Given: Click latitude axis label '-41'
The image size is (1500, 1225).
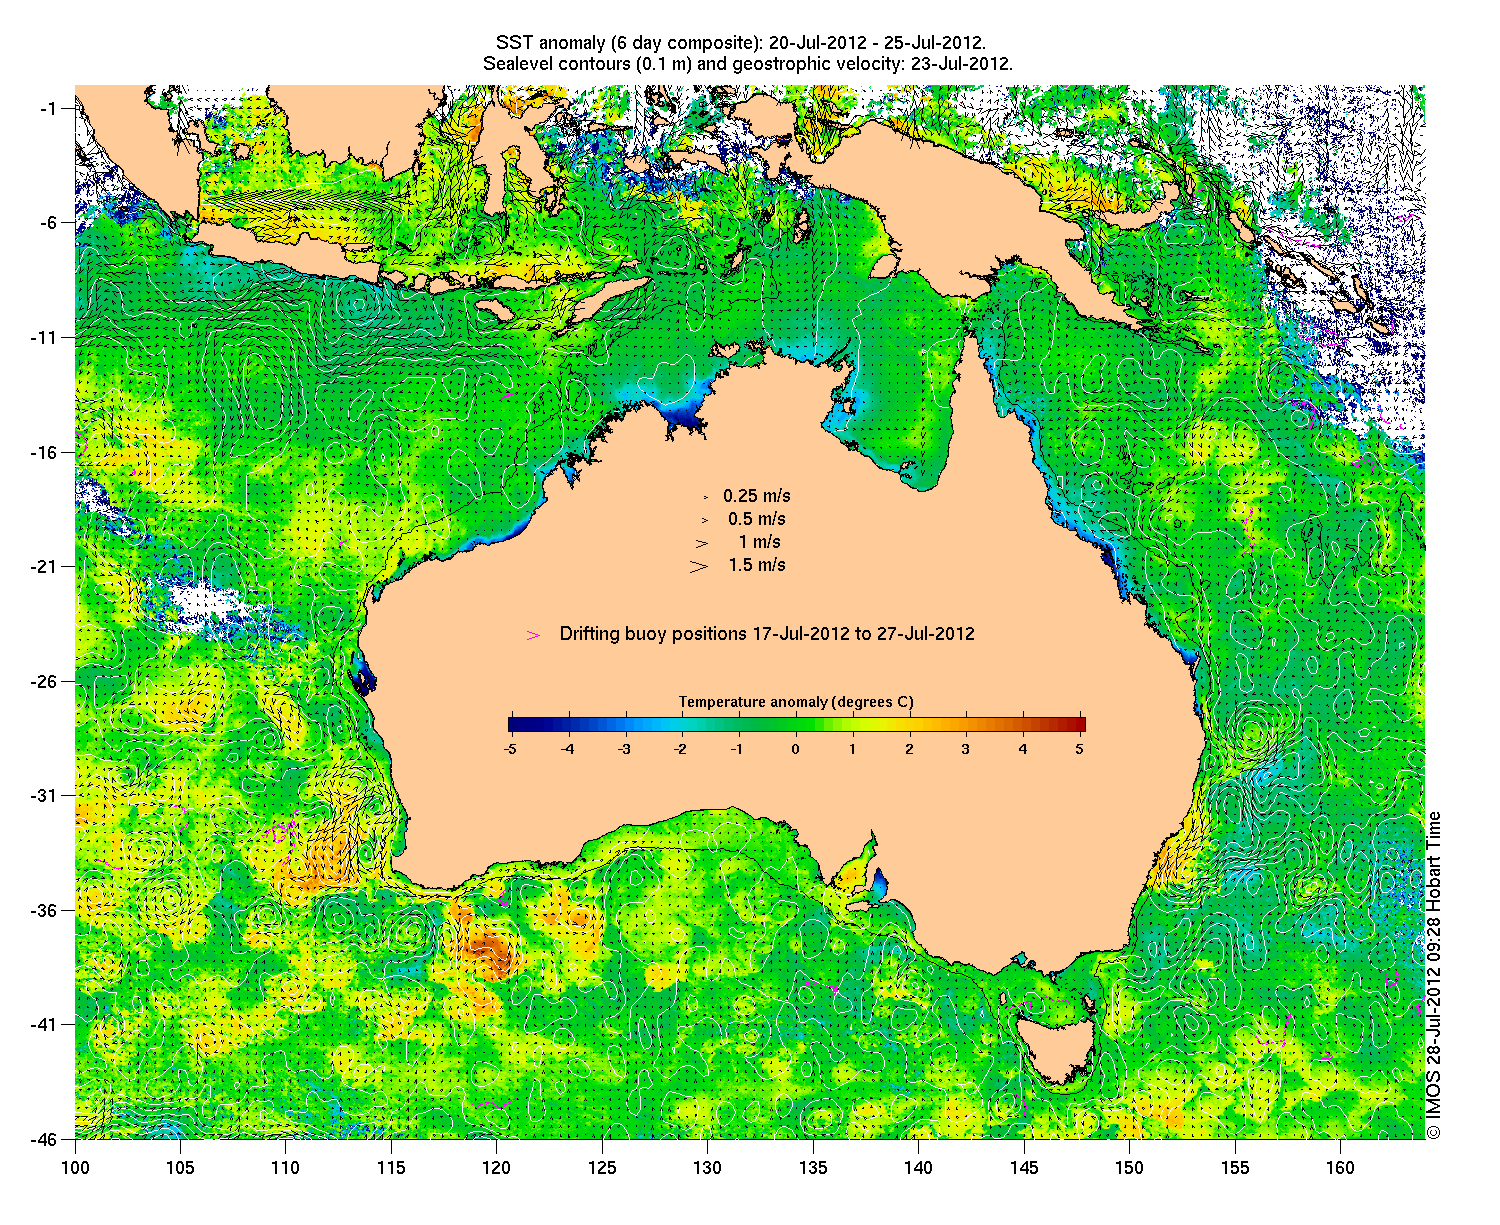Looking at the screenshot, I should point(46,1024).
